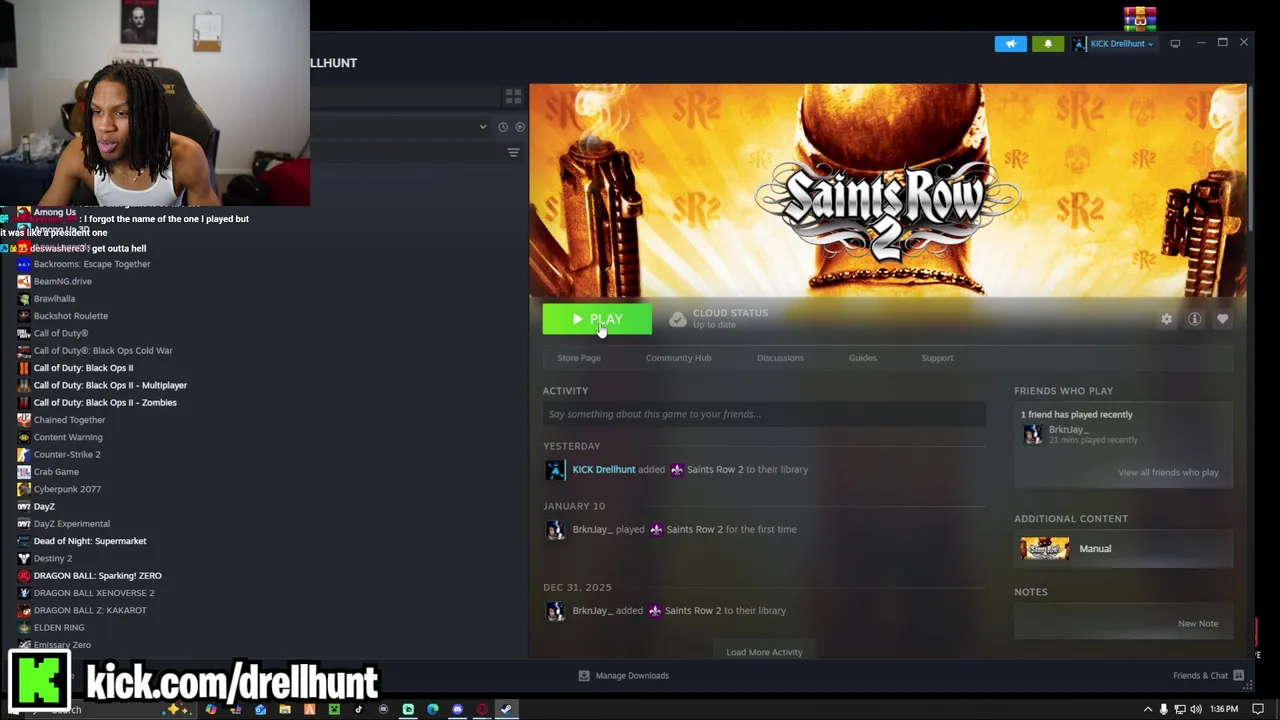Open the green notifications bell

point(1048,44)
